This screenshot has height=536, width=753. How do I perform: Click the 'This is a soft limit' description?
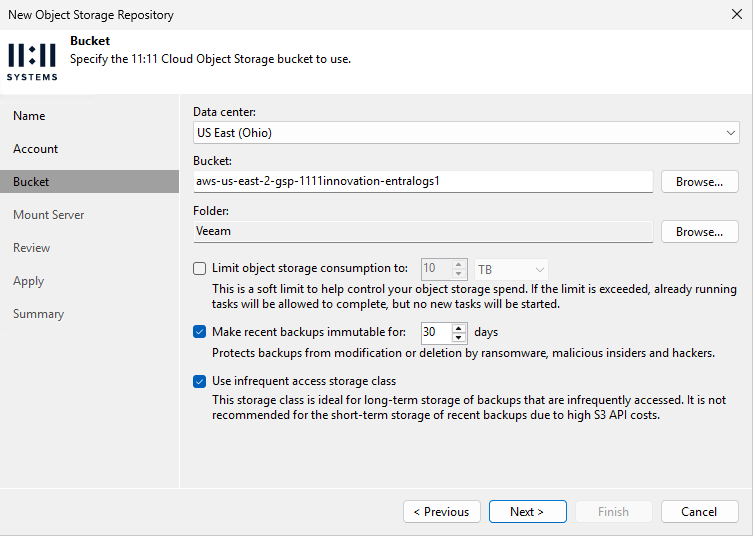474,296
